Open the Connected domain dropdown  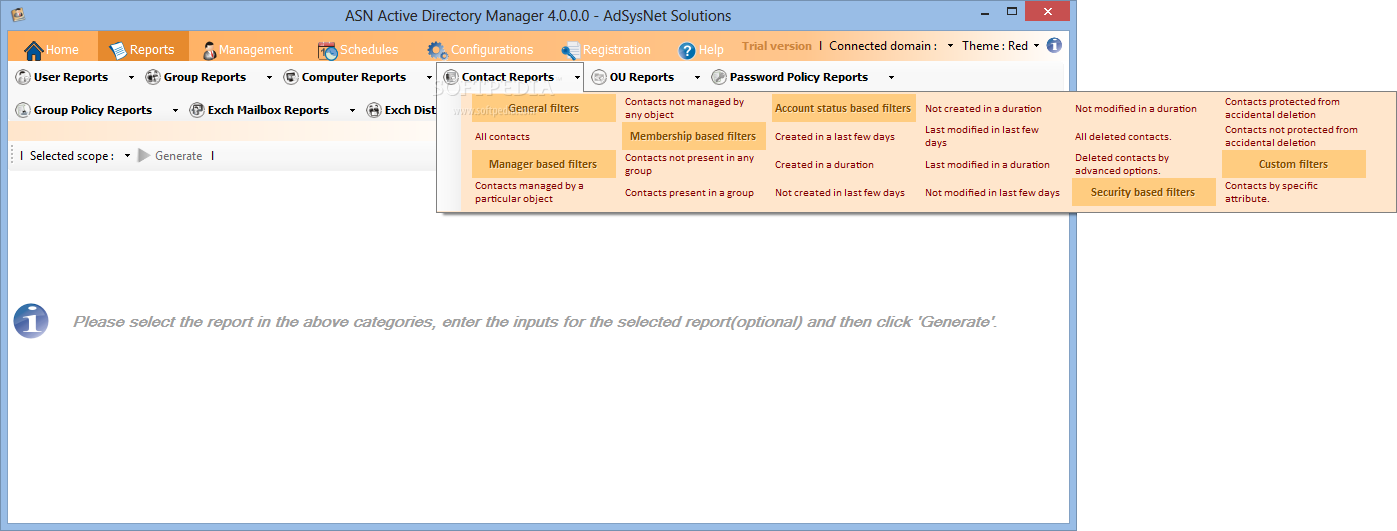point(950,46)
